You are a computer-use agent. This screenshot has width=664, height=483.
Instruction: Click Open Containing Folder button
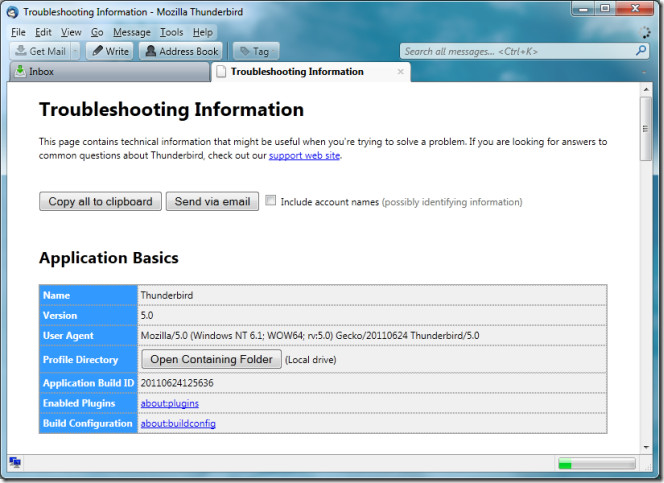pyautogui.click(x=211, y=359)
